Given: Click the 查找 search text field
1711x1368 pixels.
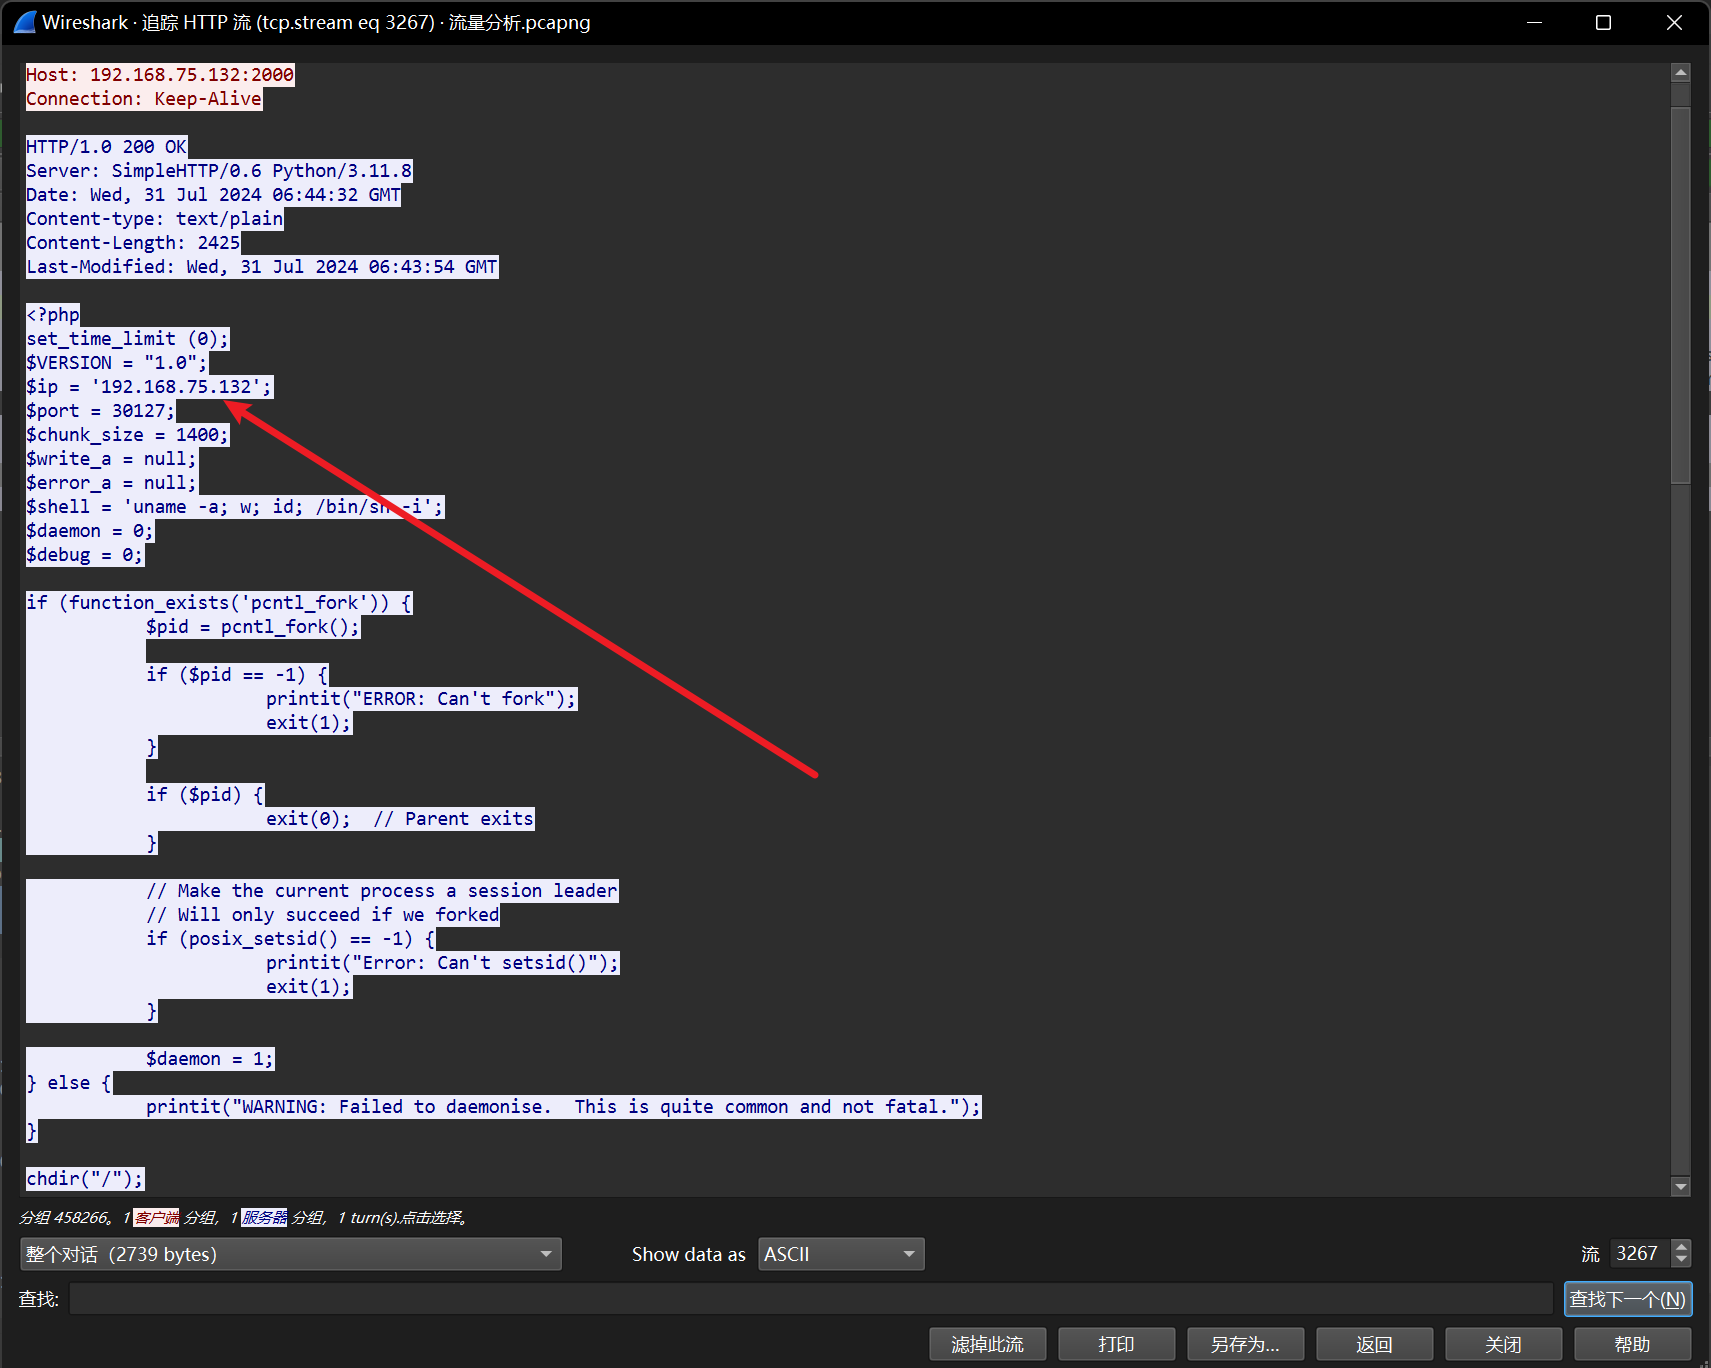Looking at the screenshot, I should [810, 1299].
